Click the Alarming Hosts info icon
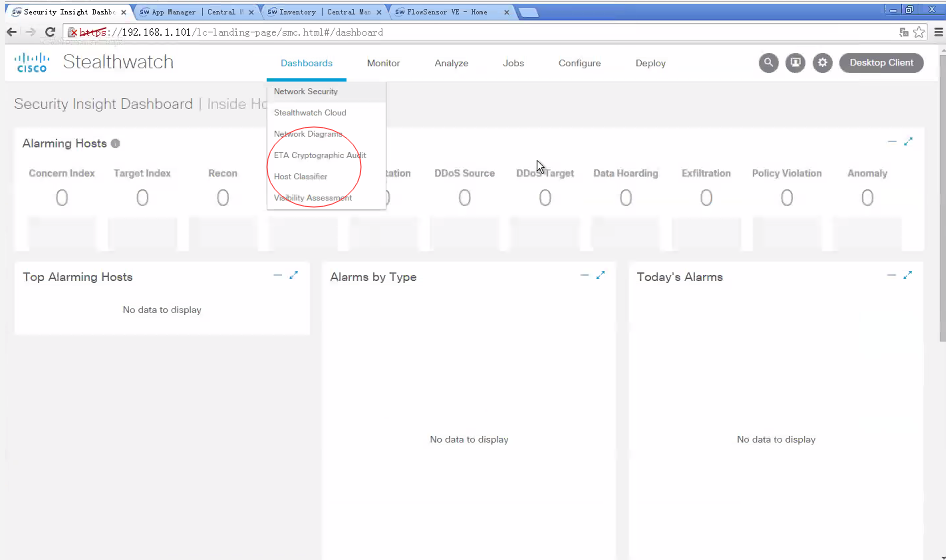The width and height of the screenshot is (946, 560). coord(115,144)
